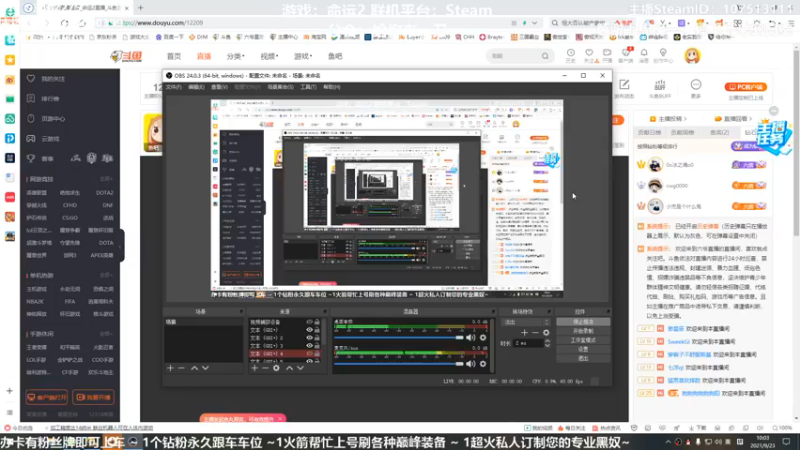Remove selected source with minus icon

pos(265,368)
